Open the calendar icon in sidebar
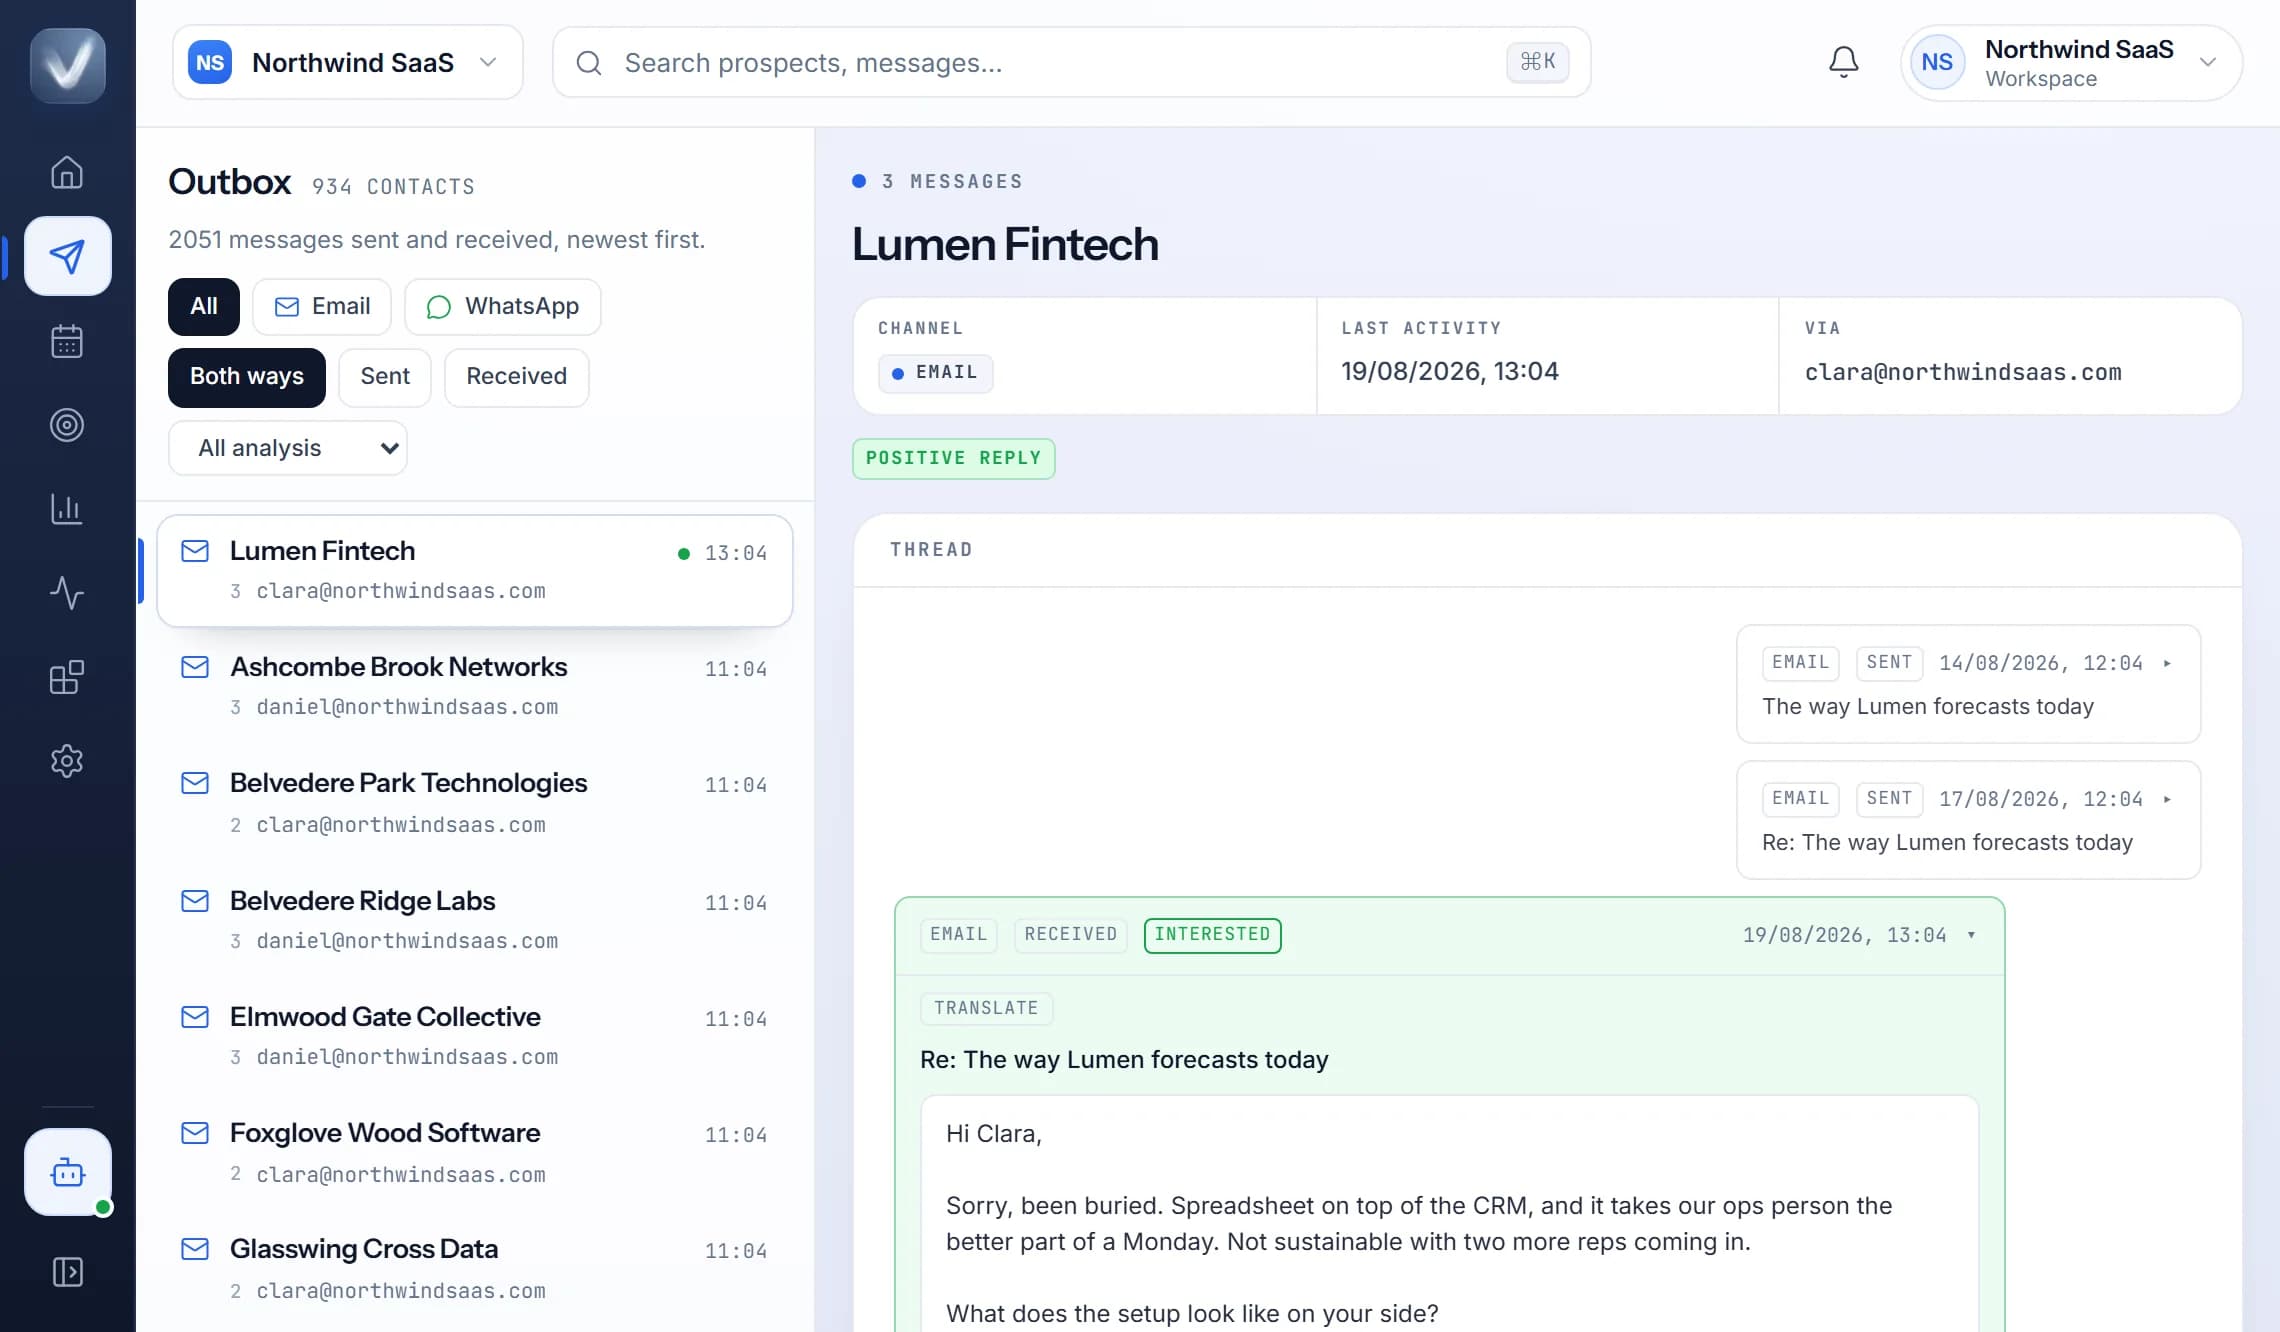The width and height of the screenshot is (2280, 1332). 67,341
